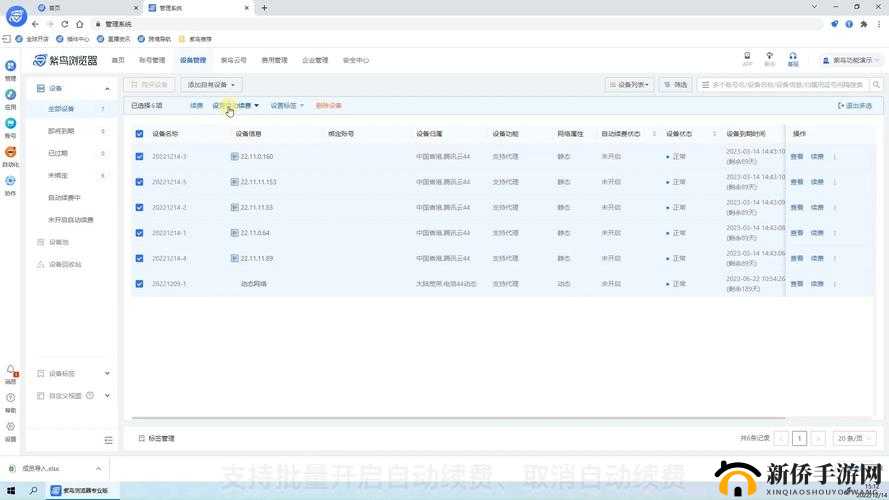
Task: Switch to the 费用管理 top tab
Action: pyautogui.click(x=274, y=60)
